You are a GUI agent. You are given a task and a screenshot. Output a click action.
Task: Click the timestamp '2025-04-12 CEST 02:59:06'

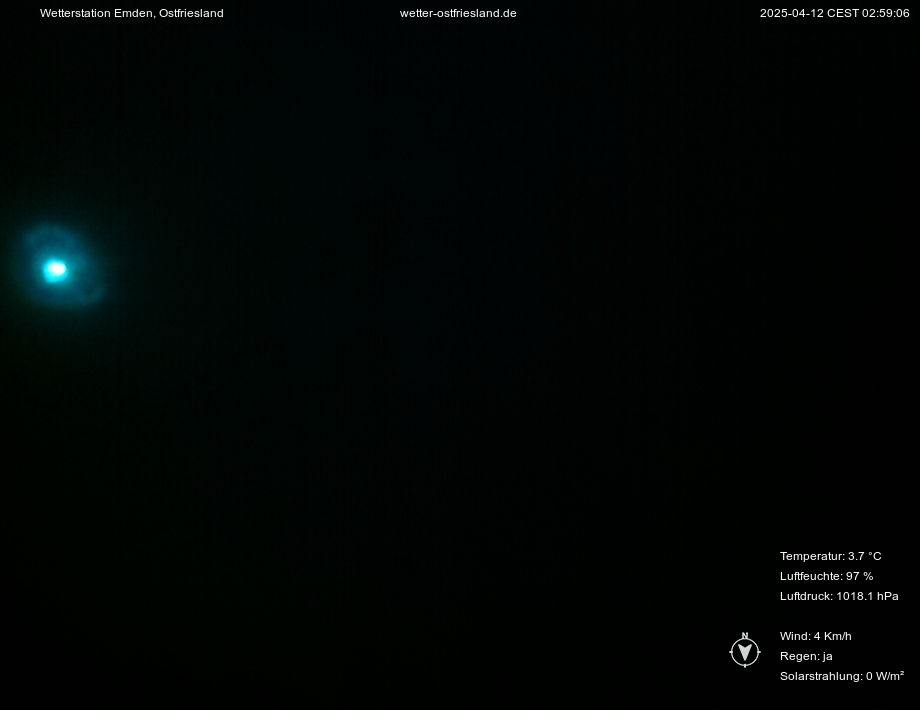(834, 13)
